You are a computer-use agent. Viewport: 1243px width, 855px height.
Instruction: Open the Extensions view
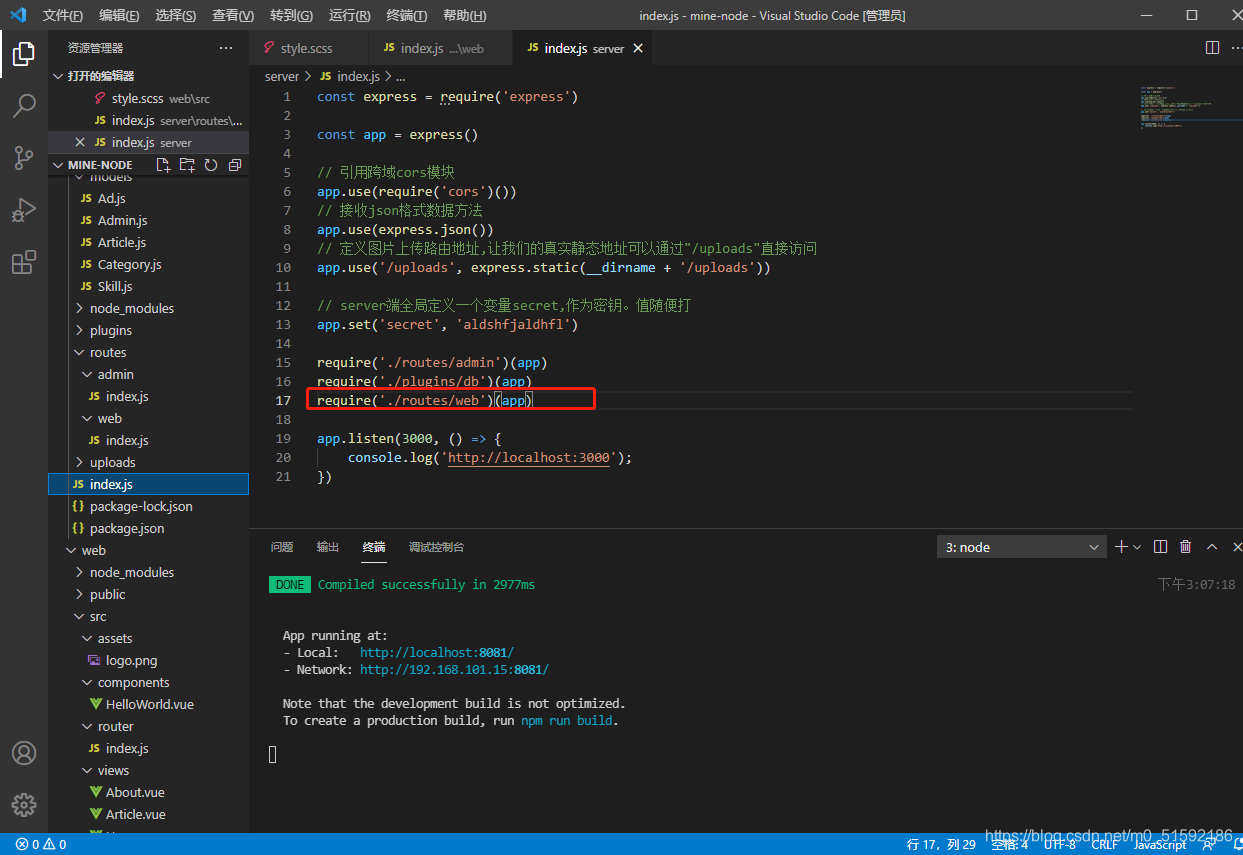pyautogui.click(x=24, y=262)
